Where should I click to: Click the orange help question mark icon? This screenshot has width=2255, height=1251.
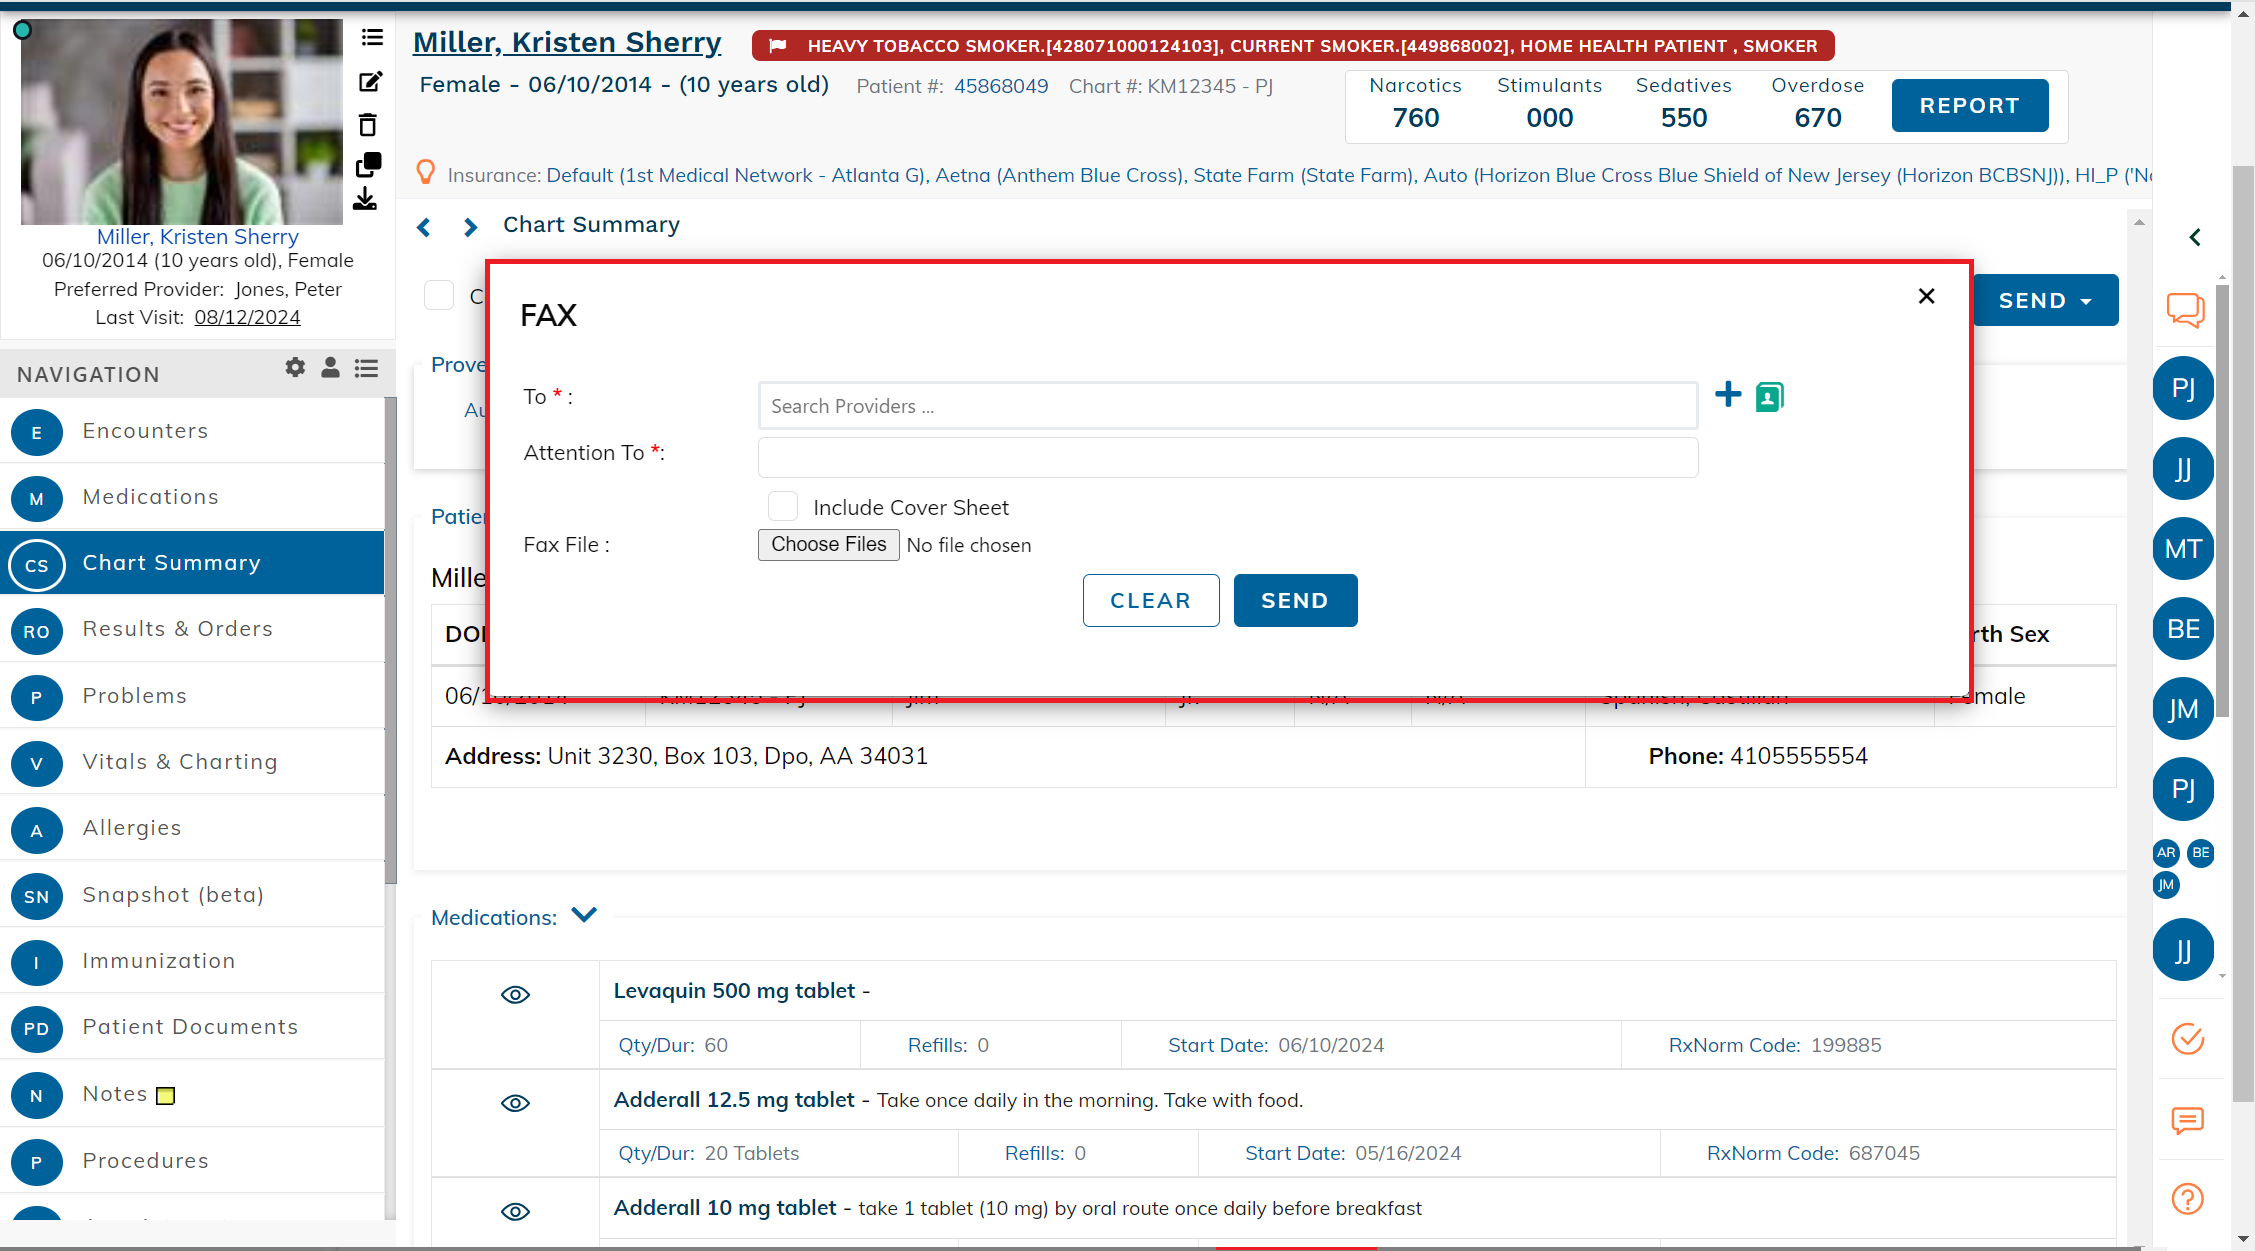2187,1198
